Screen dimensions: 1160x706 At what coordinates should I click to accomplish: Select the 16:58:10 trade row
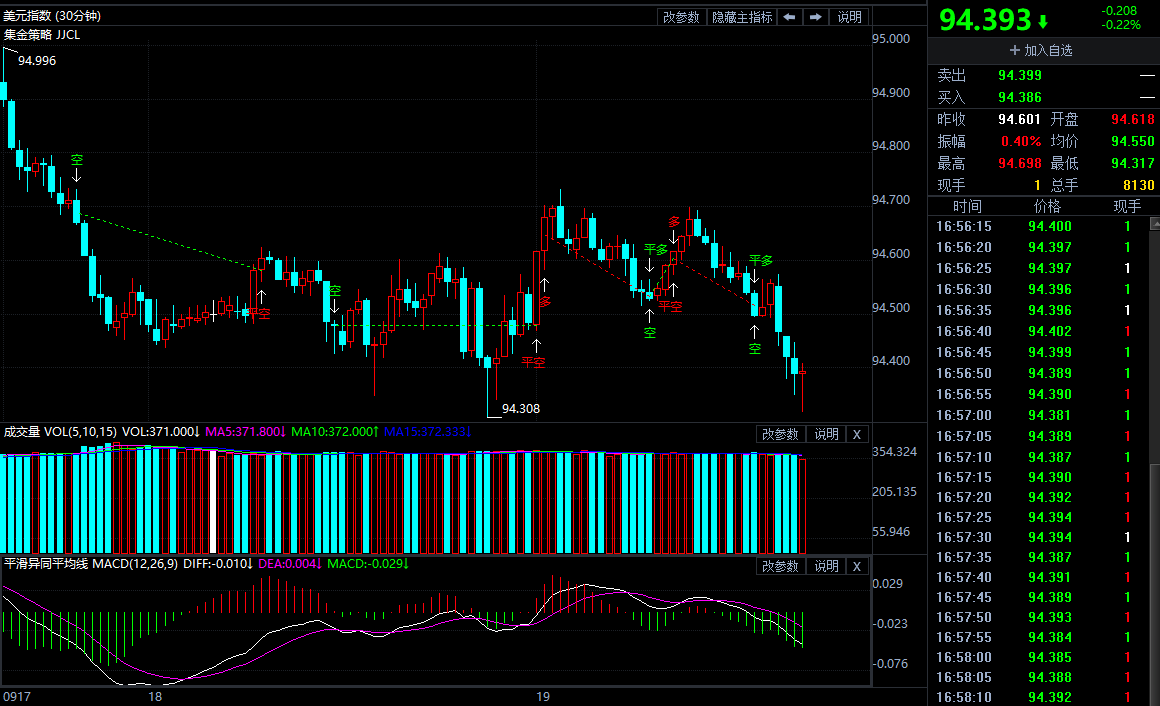tap(1039, 697)
